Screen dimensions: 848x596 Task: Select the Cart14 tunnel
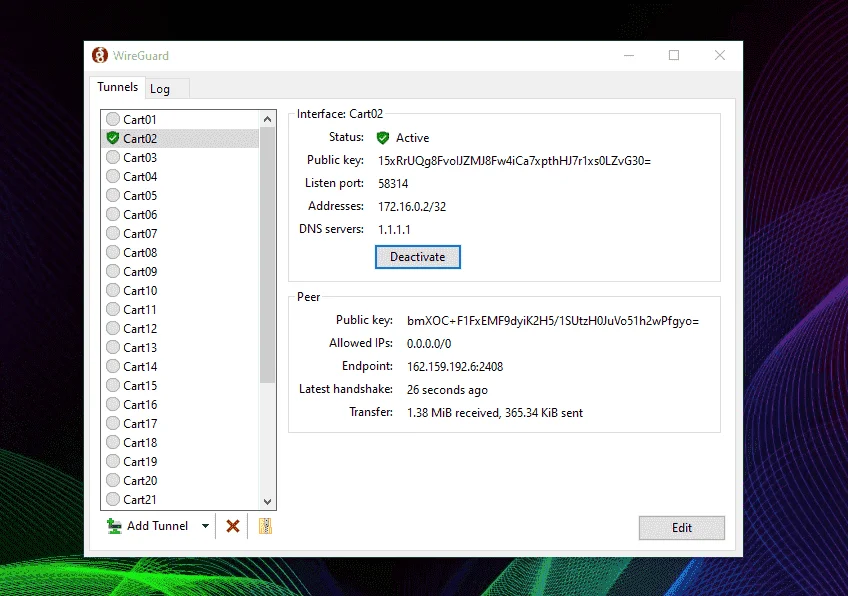pyautogui.click(x=180, y=367)
